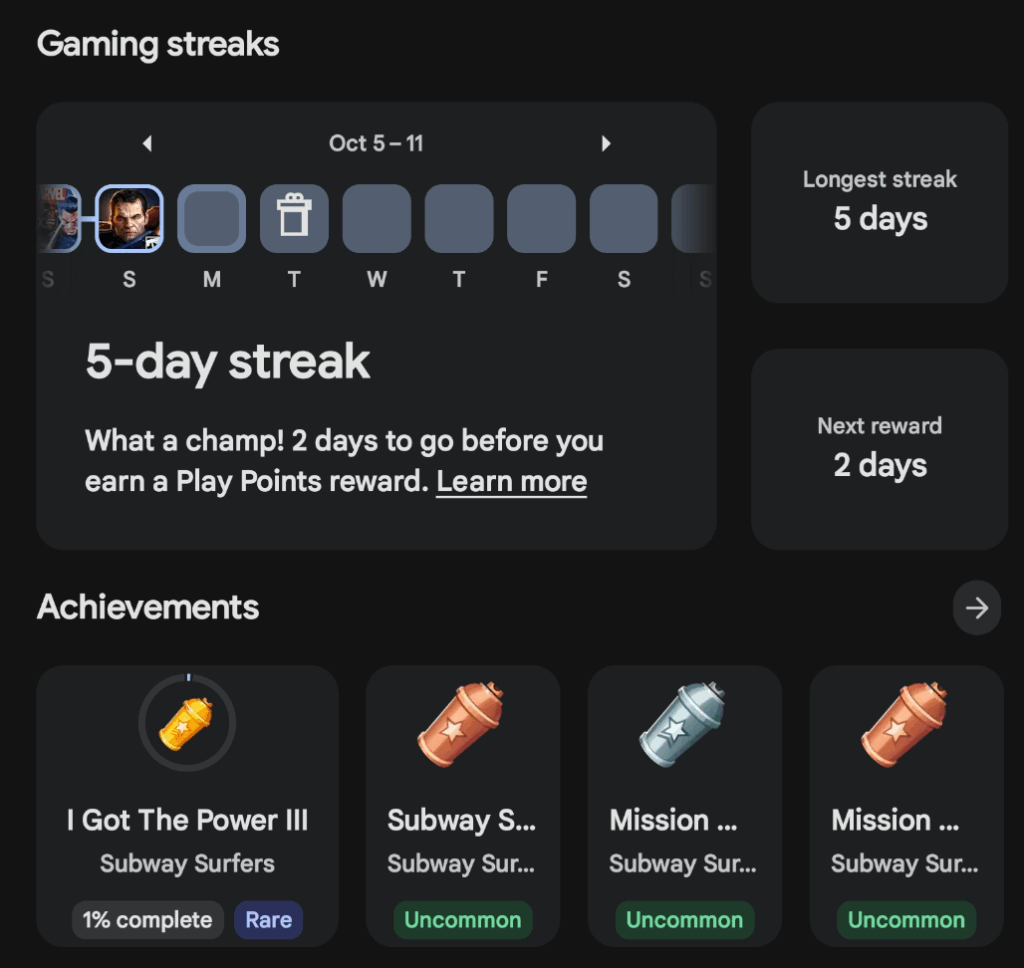Viewport: 1024px width, 968px height.
Task: Select the Oct 5 – 11 date range
Action: click(376, 143)
